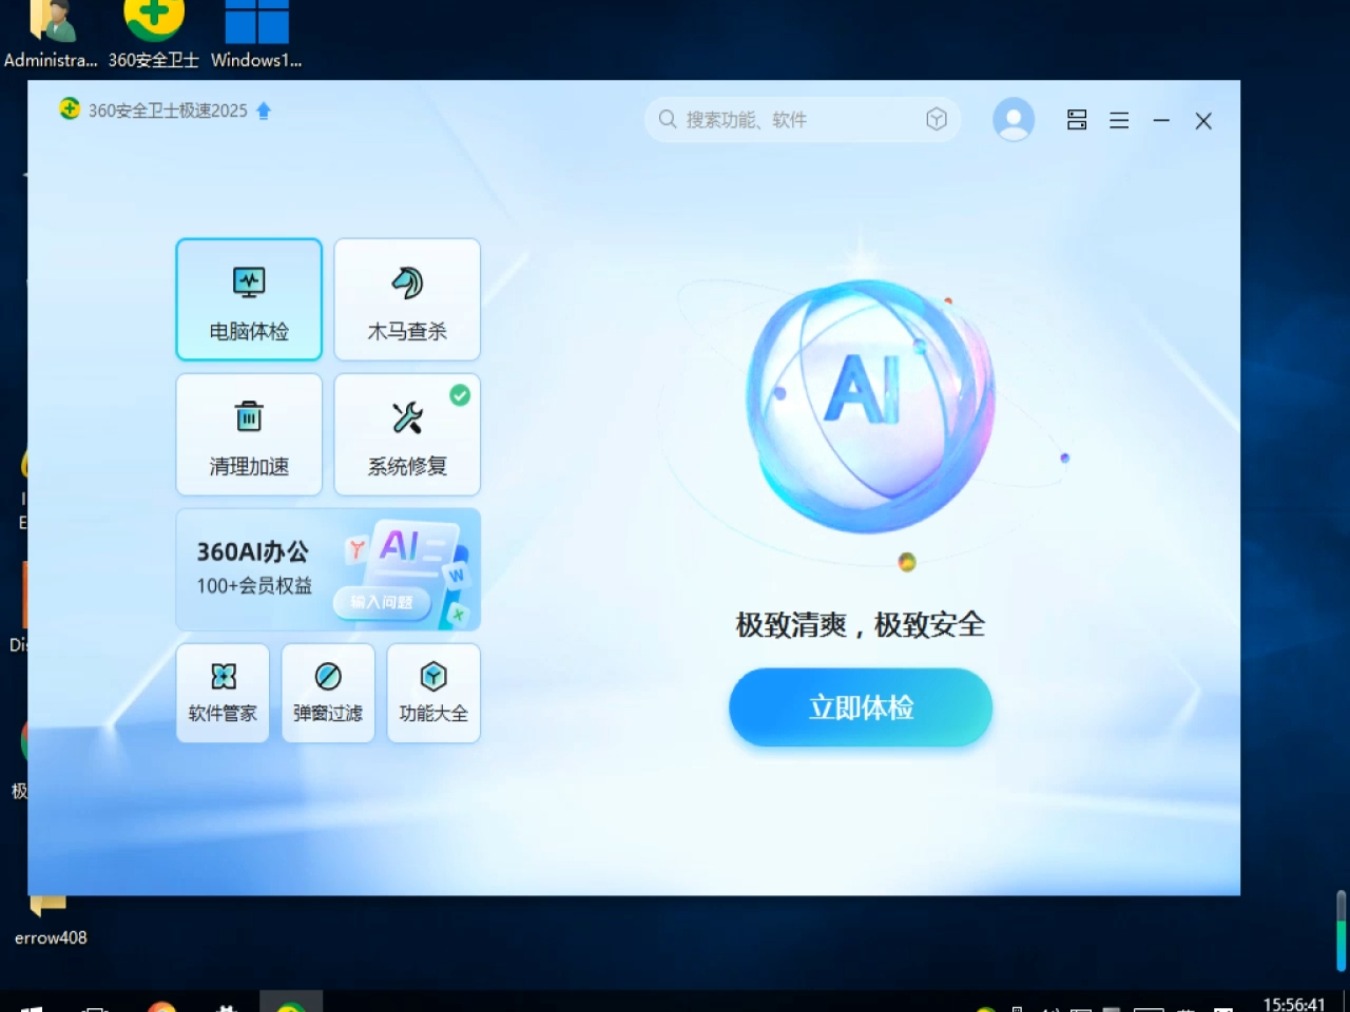
Task: Click the 360 taskbar application button
Action: click(291, 1002)
